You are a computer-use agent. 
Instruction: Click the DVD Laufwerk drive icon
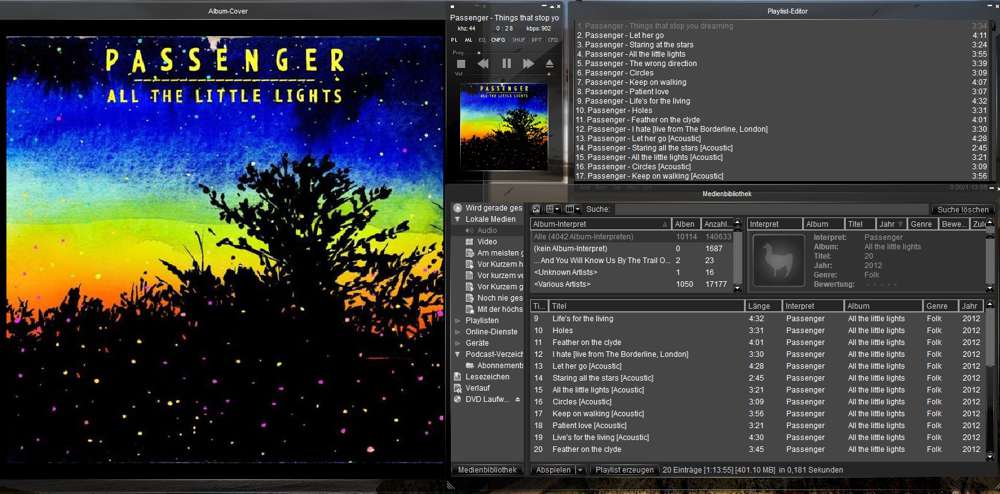point(458,399)
